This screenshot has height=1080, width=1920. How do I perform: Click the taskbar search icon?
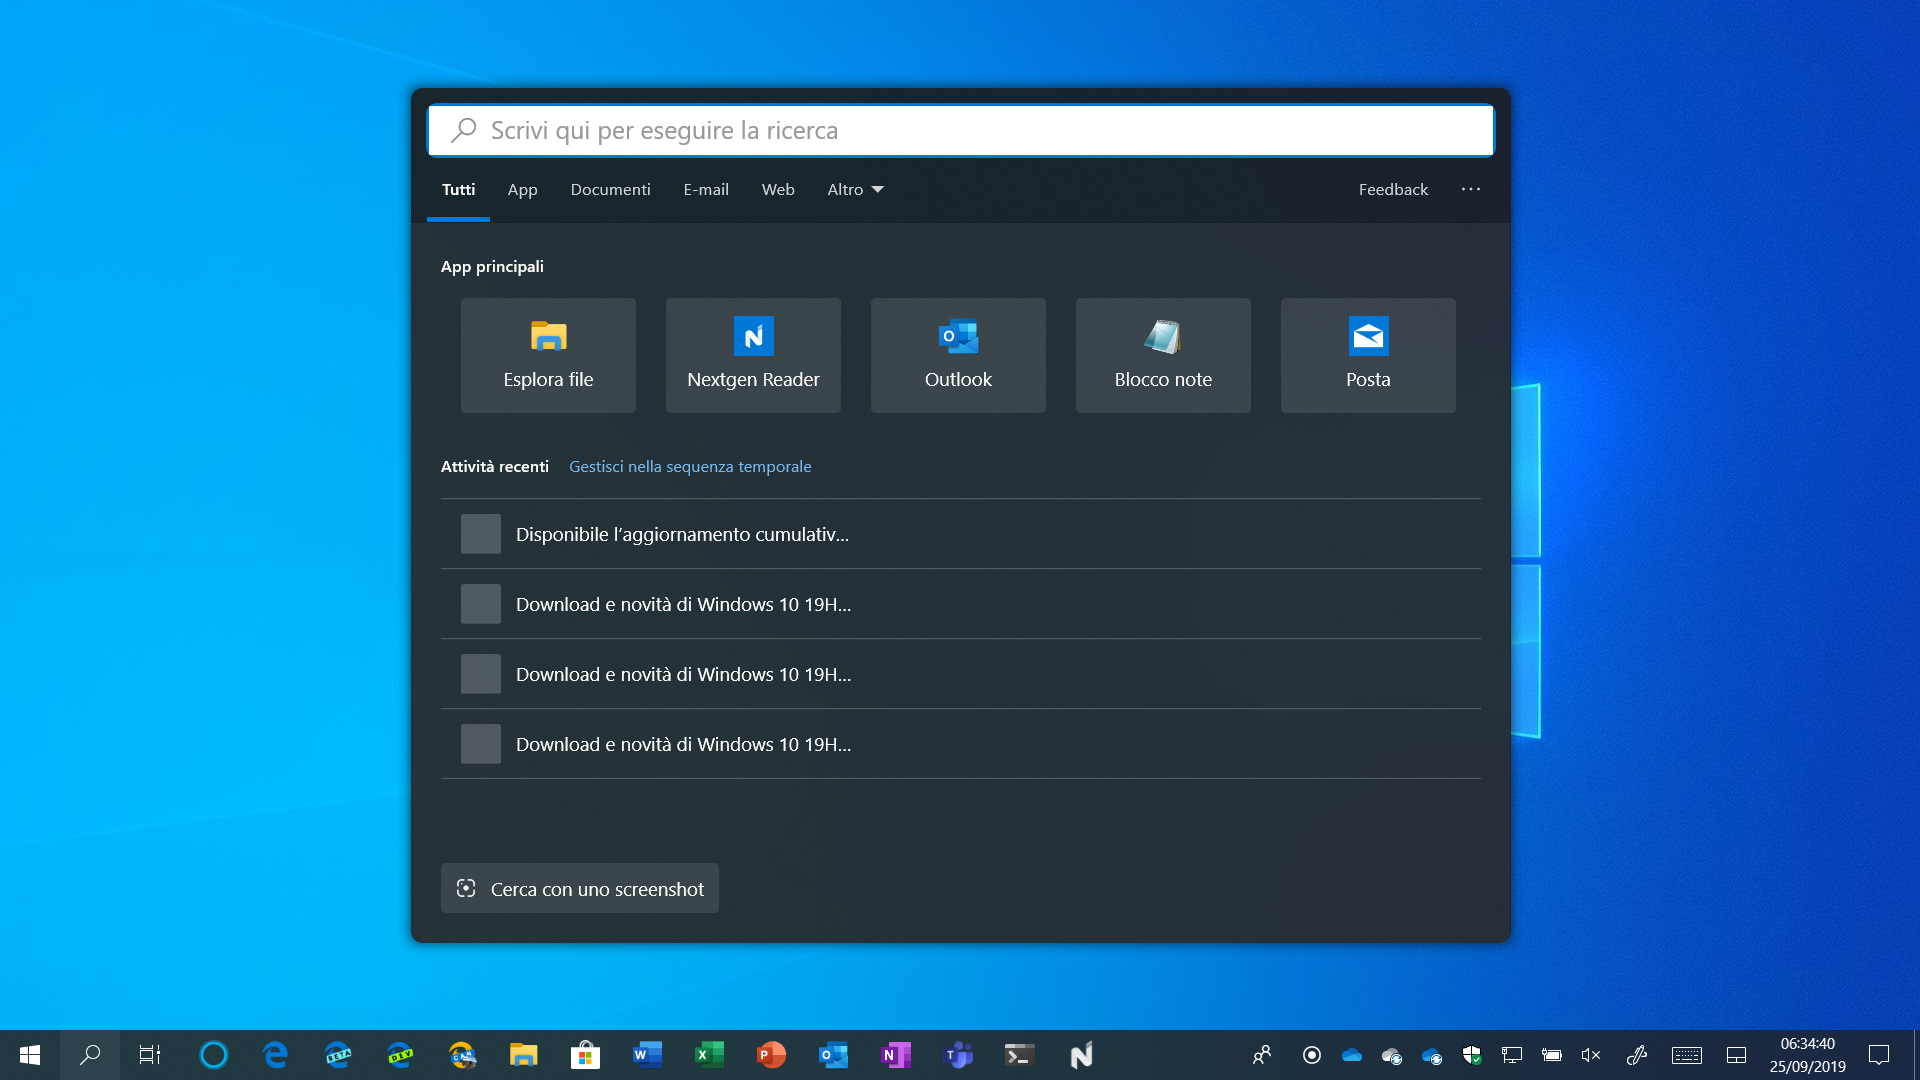[90, 1055]
